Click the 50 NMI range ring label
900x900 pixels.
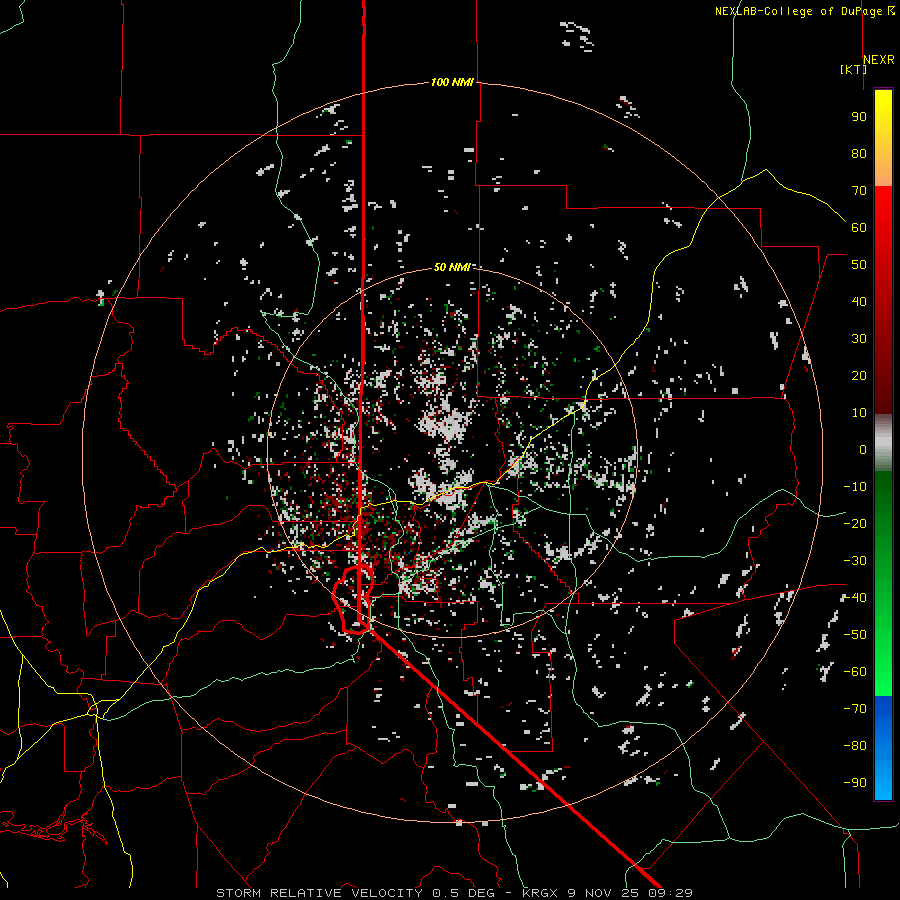pos(452,267)
